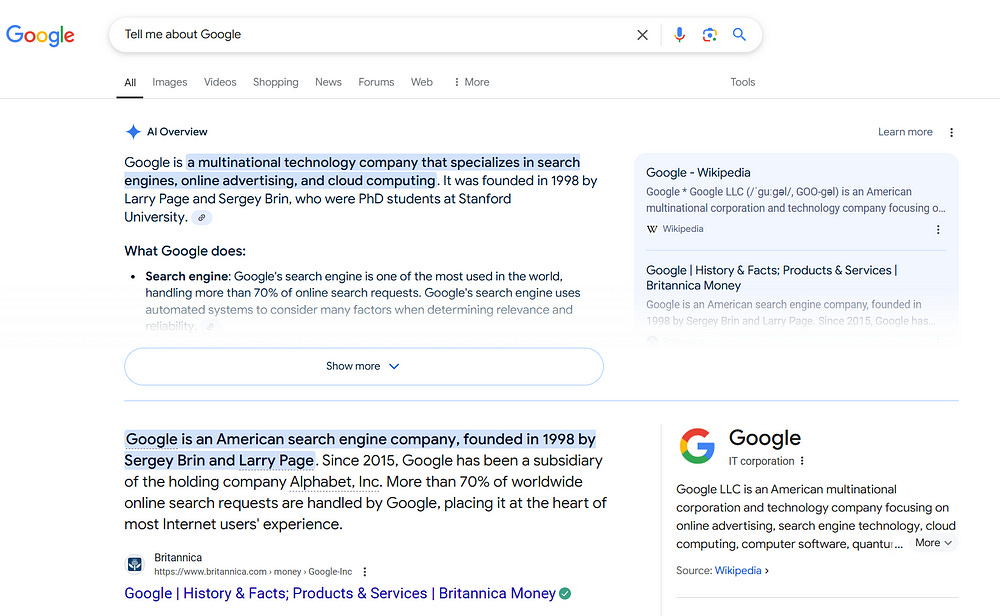Click the Britannica site name above URL
Screen dimensions: 1000x616
[178, 557]
